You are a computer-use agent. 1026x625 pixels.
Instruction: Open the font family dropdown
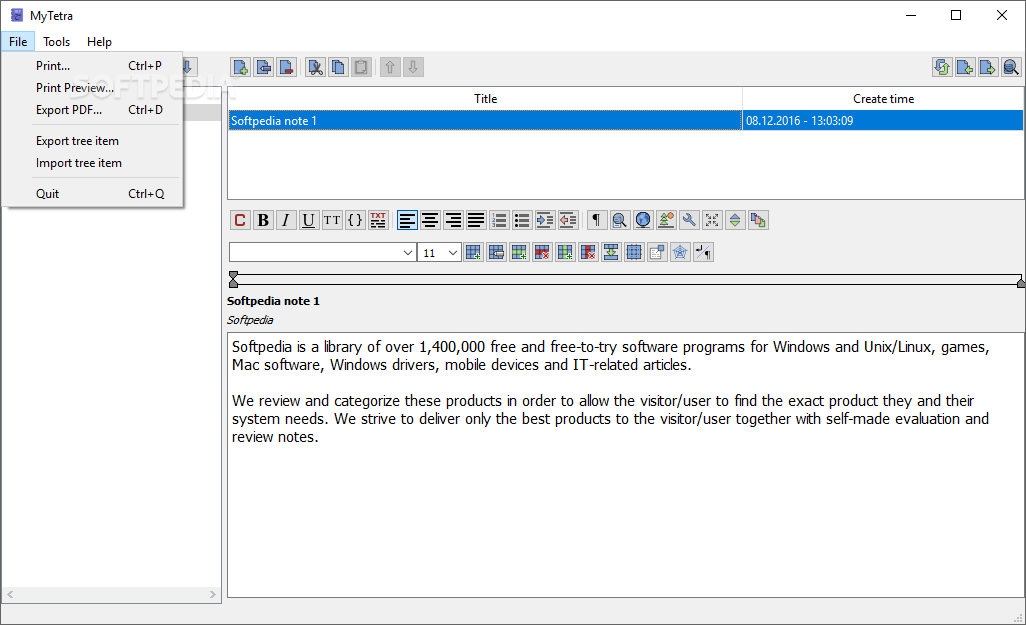tap(323, 253)
